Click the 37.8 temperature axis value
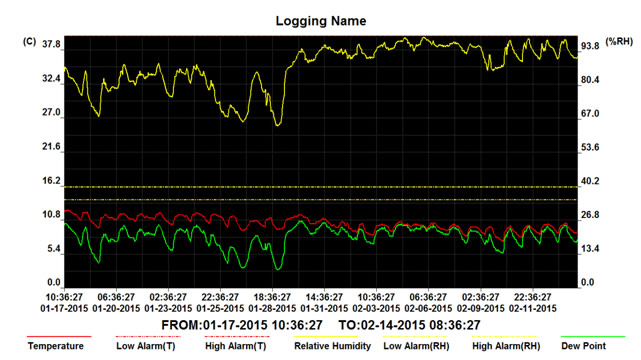The width and height of the screenshot is (641, 360). click(52, 45)
